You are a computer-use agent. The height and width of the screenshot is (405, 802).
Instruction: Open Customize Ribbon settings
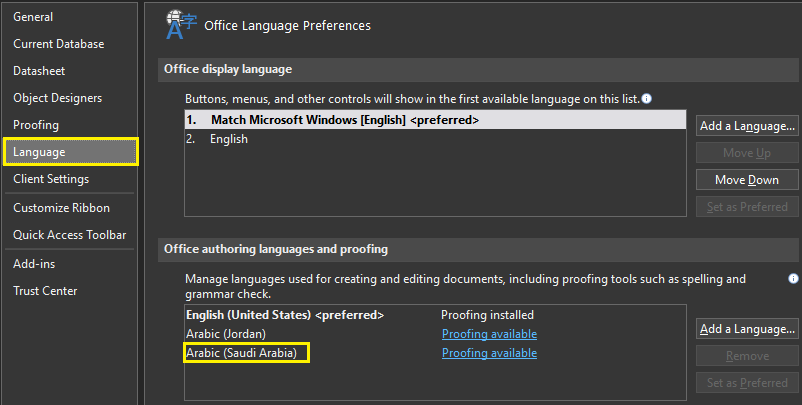click(x=61, y=208)
